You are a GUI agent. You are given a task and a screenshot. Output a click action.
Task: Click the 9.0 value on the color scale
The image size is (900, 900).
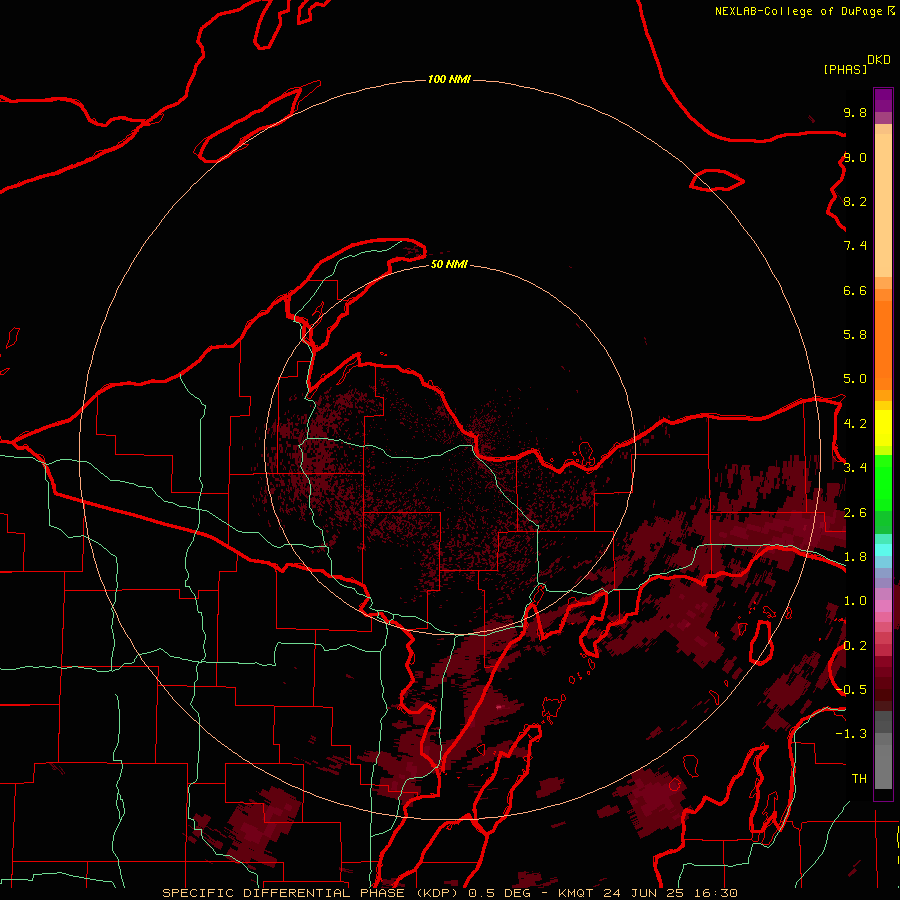click(855, 157)
